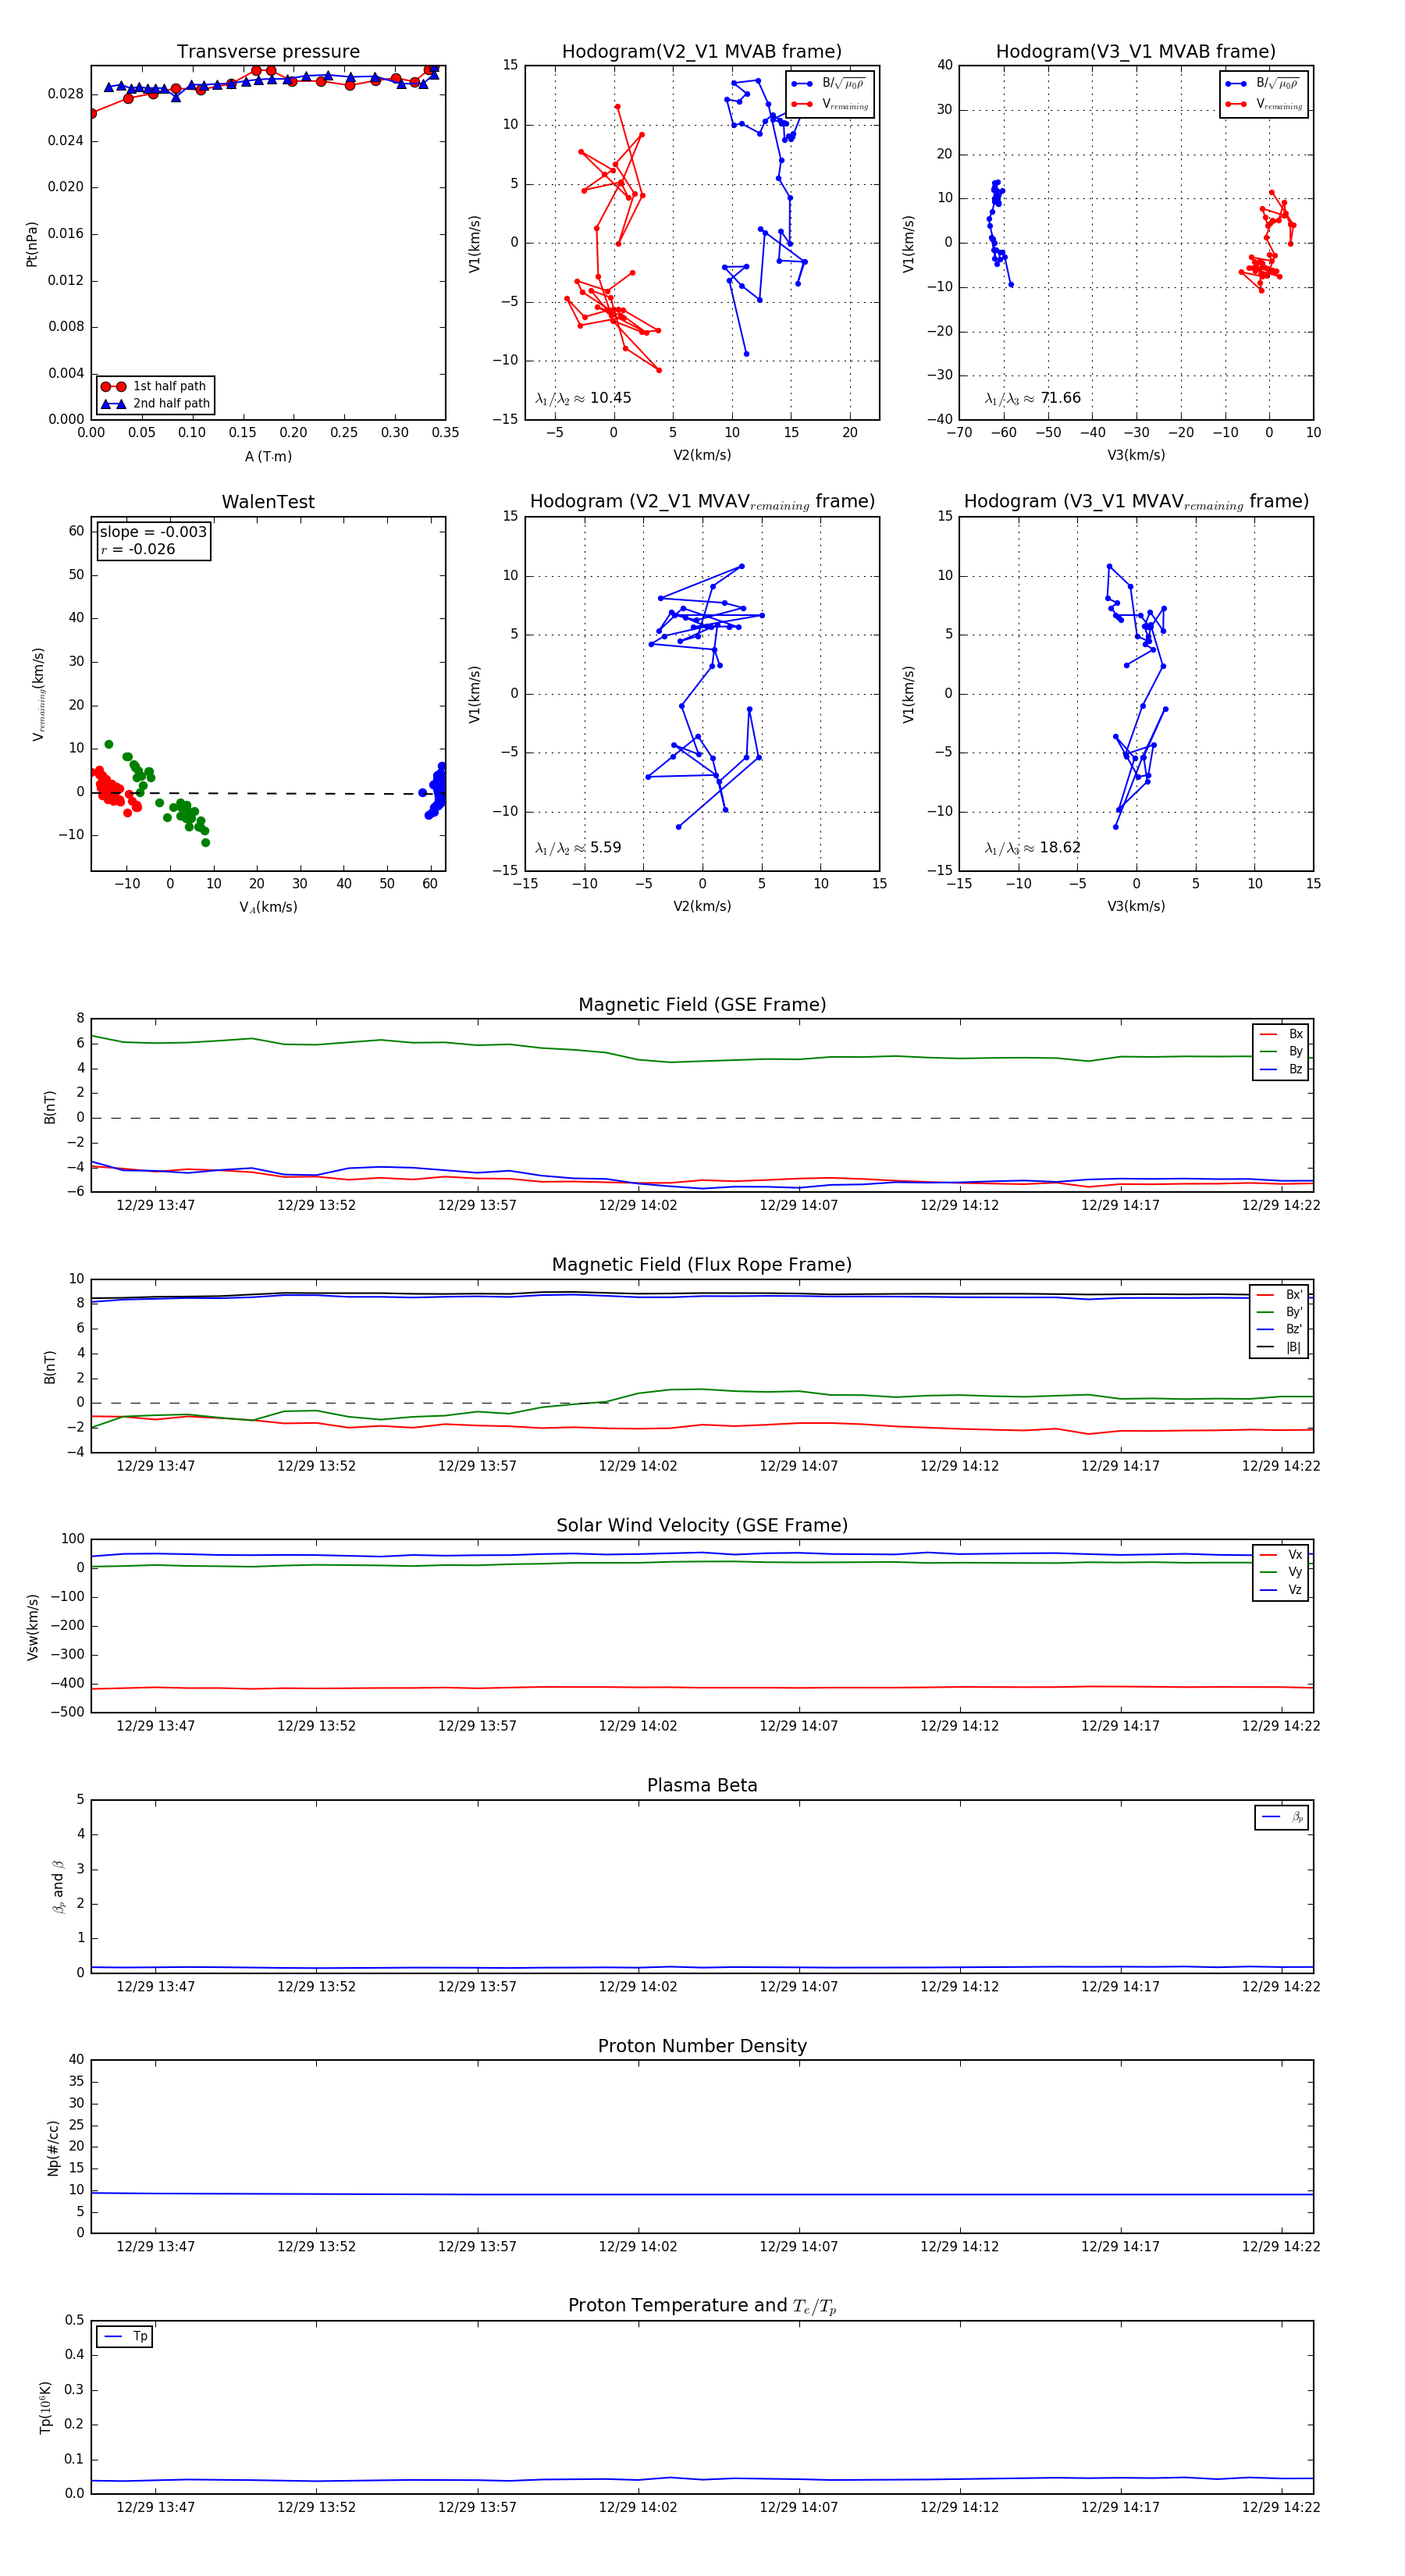Select the "Hodogram(V3_V1 MVAB frame)" title
This screenshot has width=1405, height=2576.
click(x=1136, y=52)
